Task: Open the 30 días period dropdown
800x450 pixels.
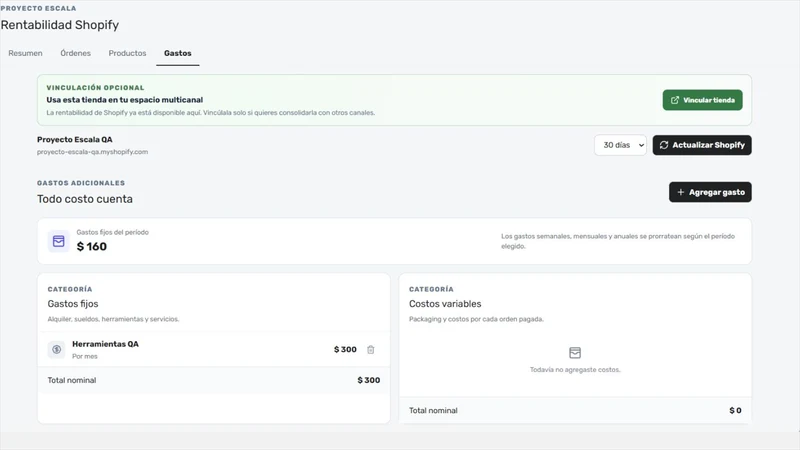Action: (620, 145)
